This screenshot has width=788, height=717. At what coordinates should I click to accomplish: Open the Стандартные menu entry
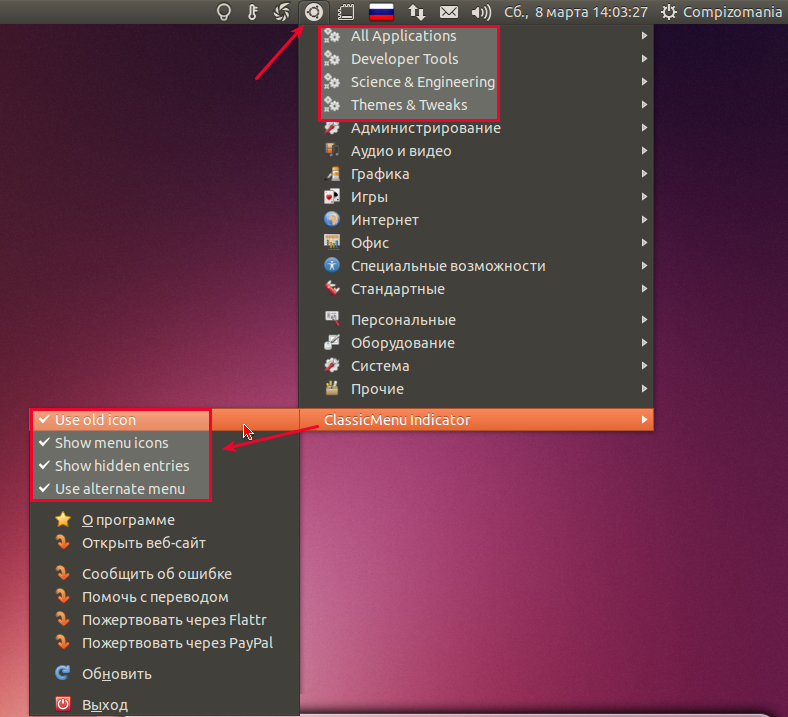click(476, 289)
